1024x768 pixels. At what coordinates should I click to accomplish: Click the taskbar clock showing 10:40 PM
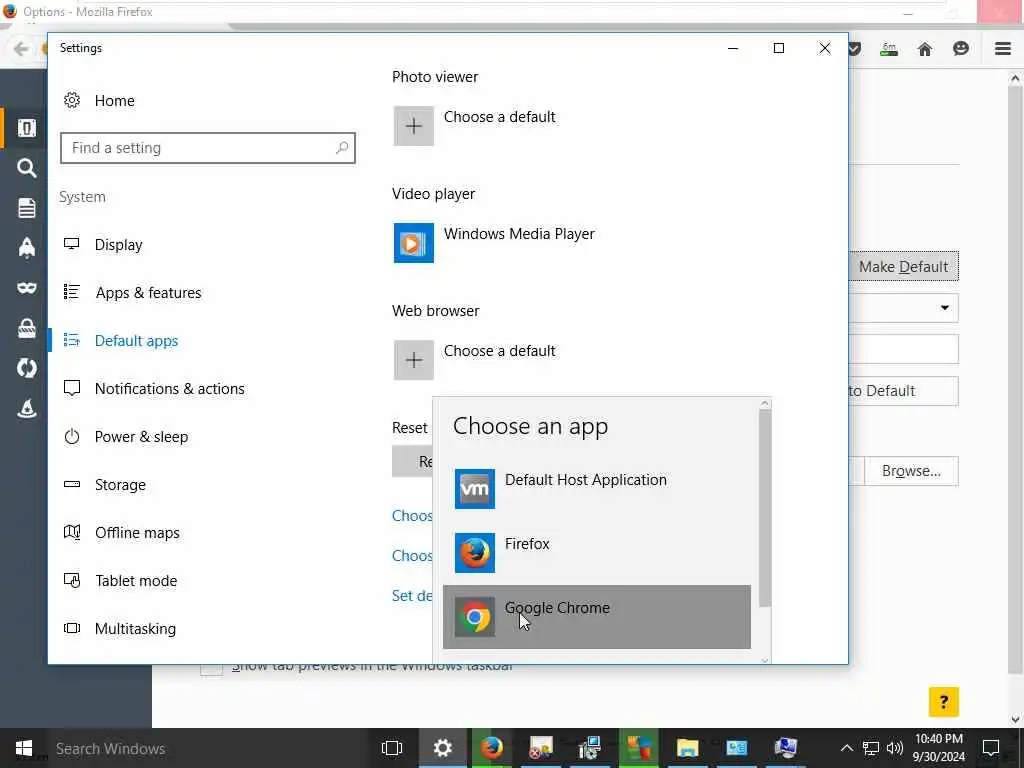(938, 748)
